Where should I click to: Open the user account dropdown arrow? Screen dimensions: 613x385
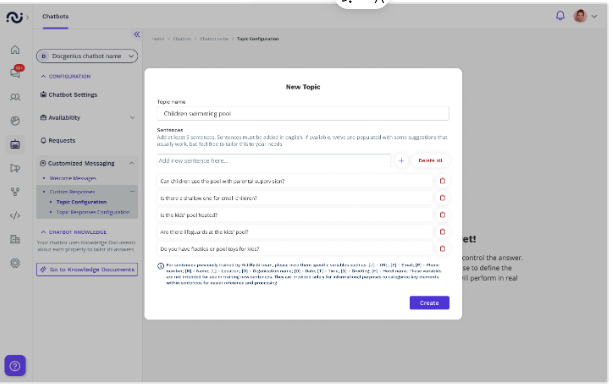594,16
